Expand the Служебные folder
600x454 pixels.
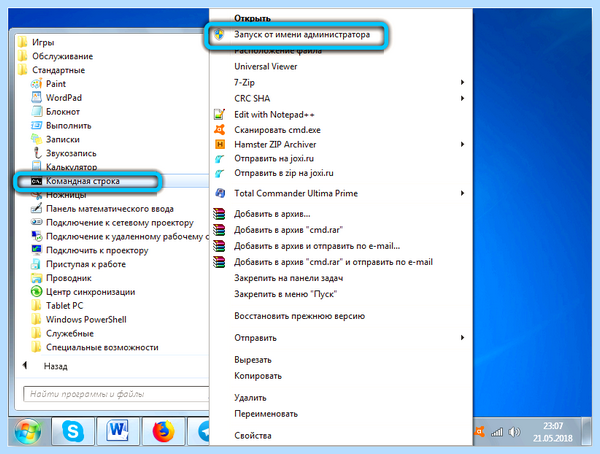tap(62, 333)
